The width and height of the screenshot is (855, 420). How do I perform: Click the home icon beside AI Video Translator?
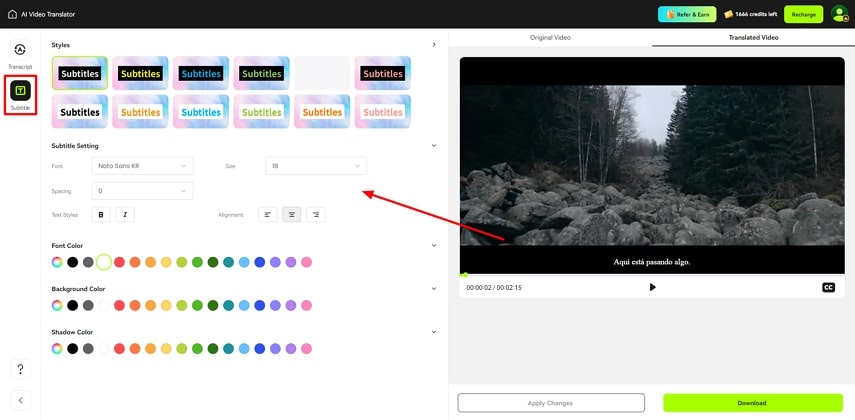pos(12,14)
